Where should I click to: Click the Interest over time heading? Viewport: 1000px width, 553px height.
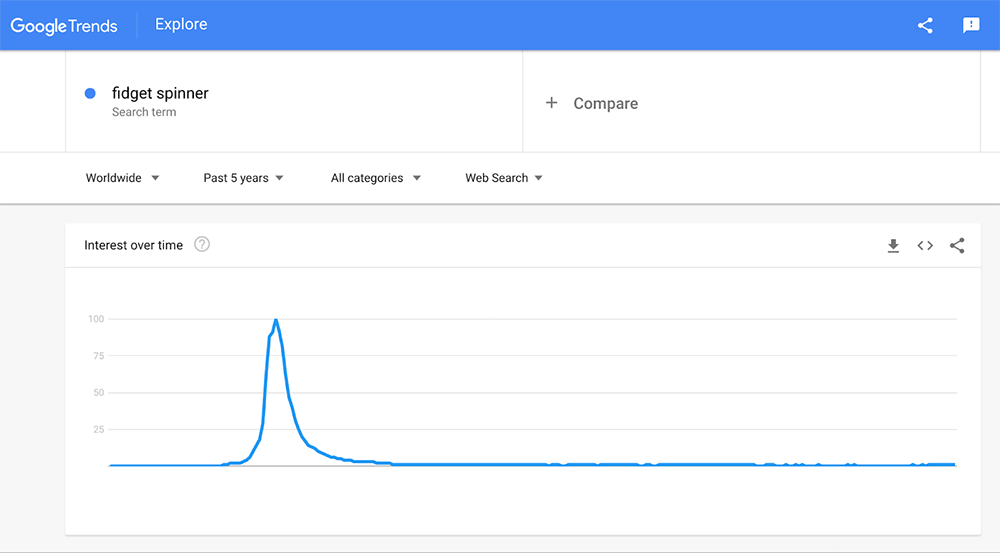(x=133, y=245)
